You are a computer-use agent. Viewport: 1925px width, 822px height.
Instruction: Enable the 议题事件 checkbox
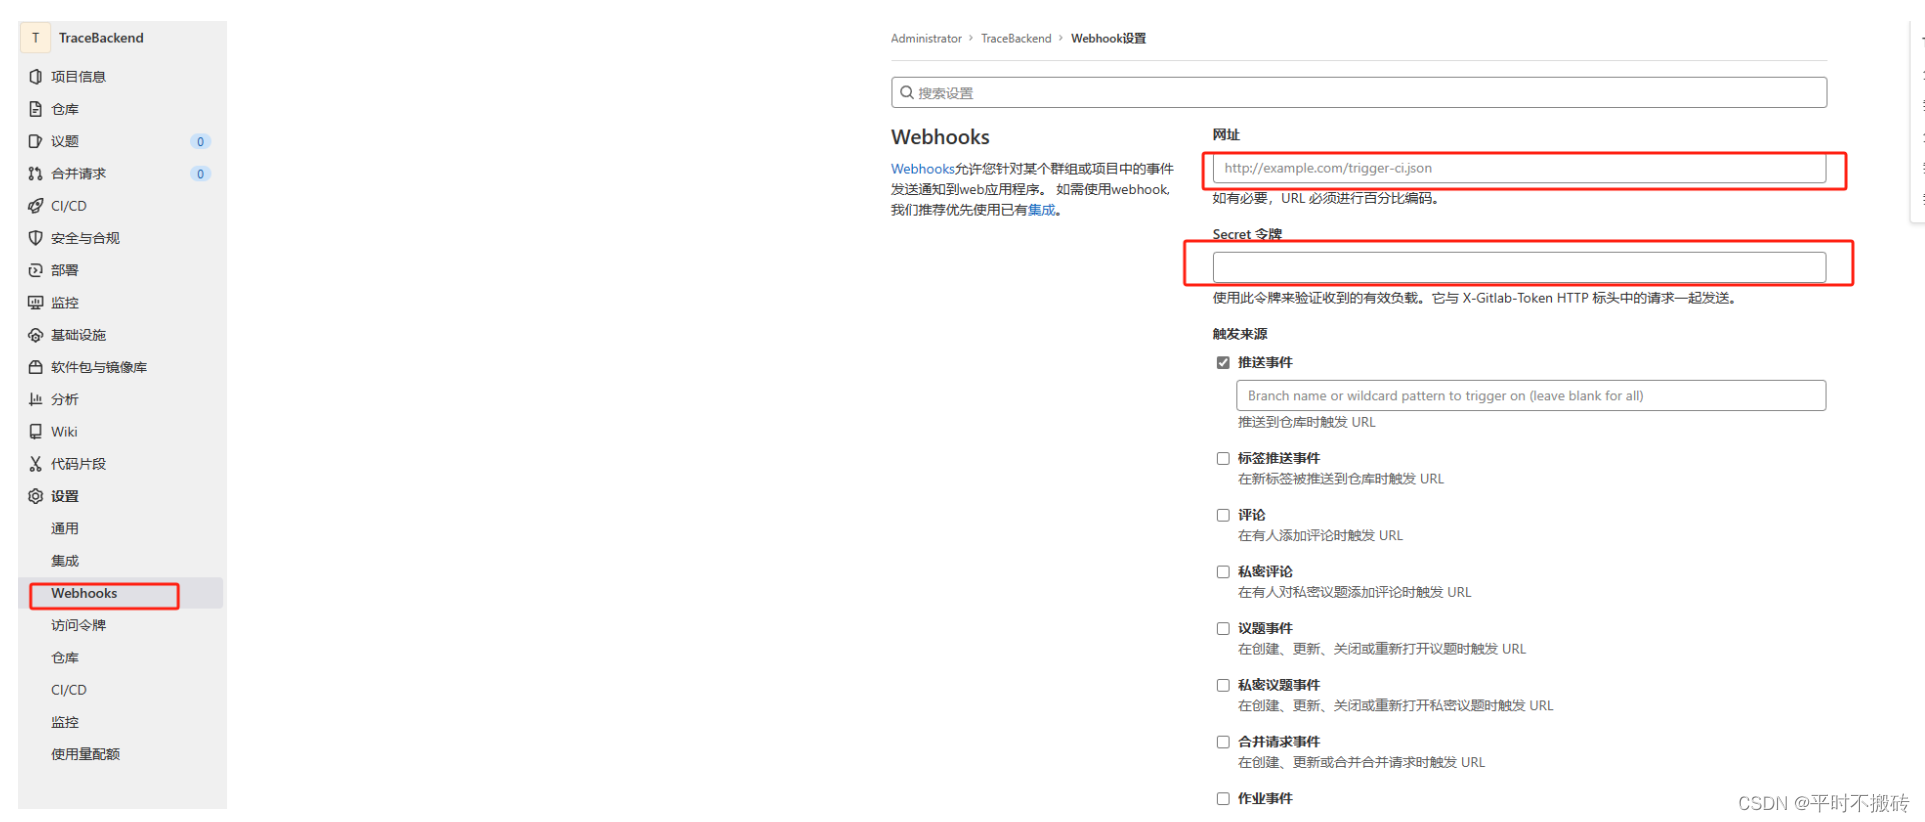pos(1222,629)
